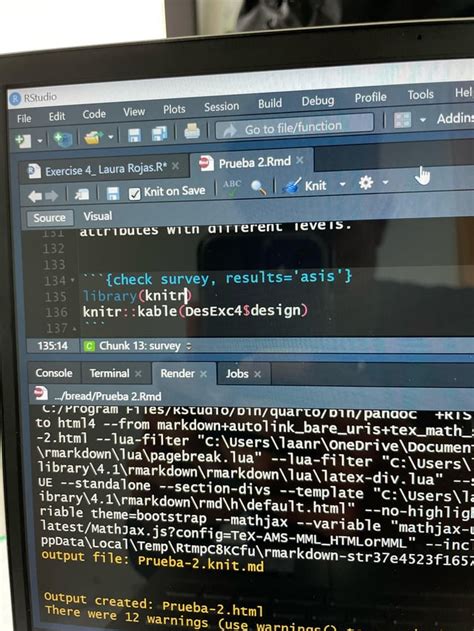
Task: Select the Render tab
Action: [x=177, y=373]
